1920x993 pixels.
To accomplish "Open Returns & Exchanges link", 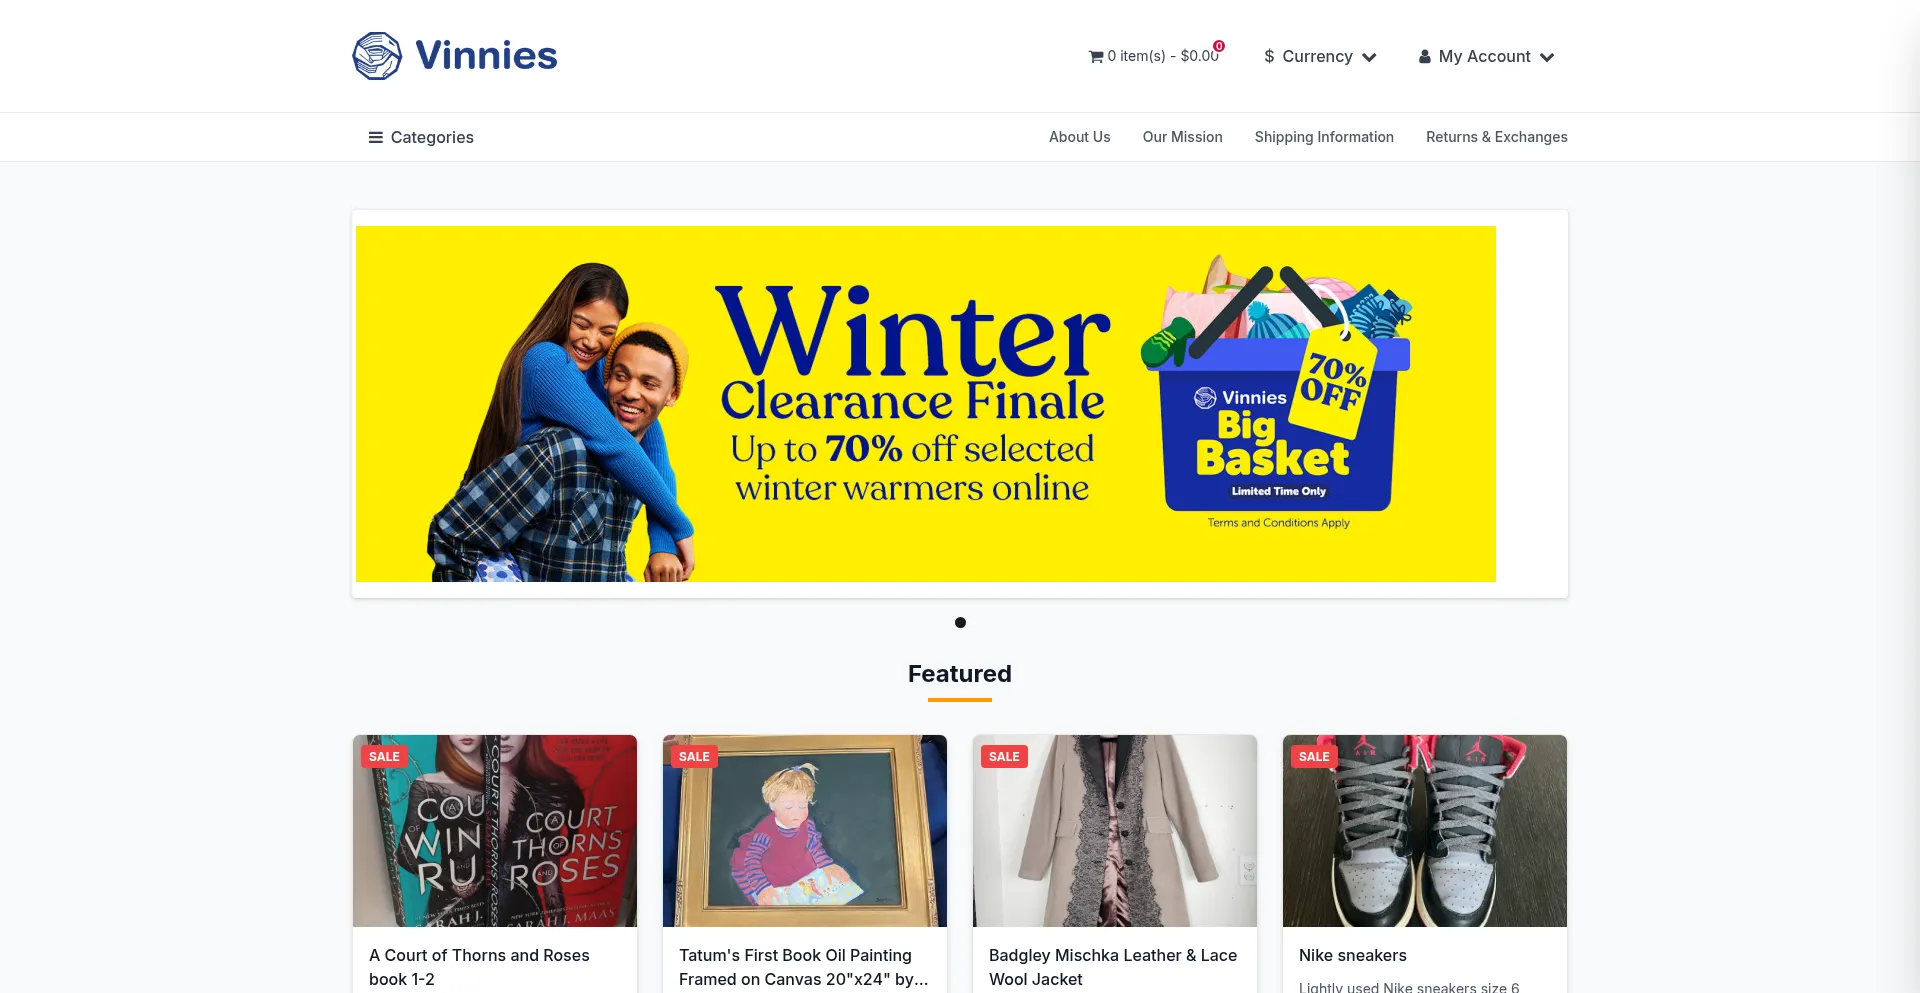I will coord(1497,137).
